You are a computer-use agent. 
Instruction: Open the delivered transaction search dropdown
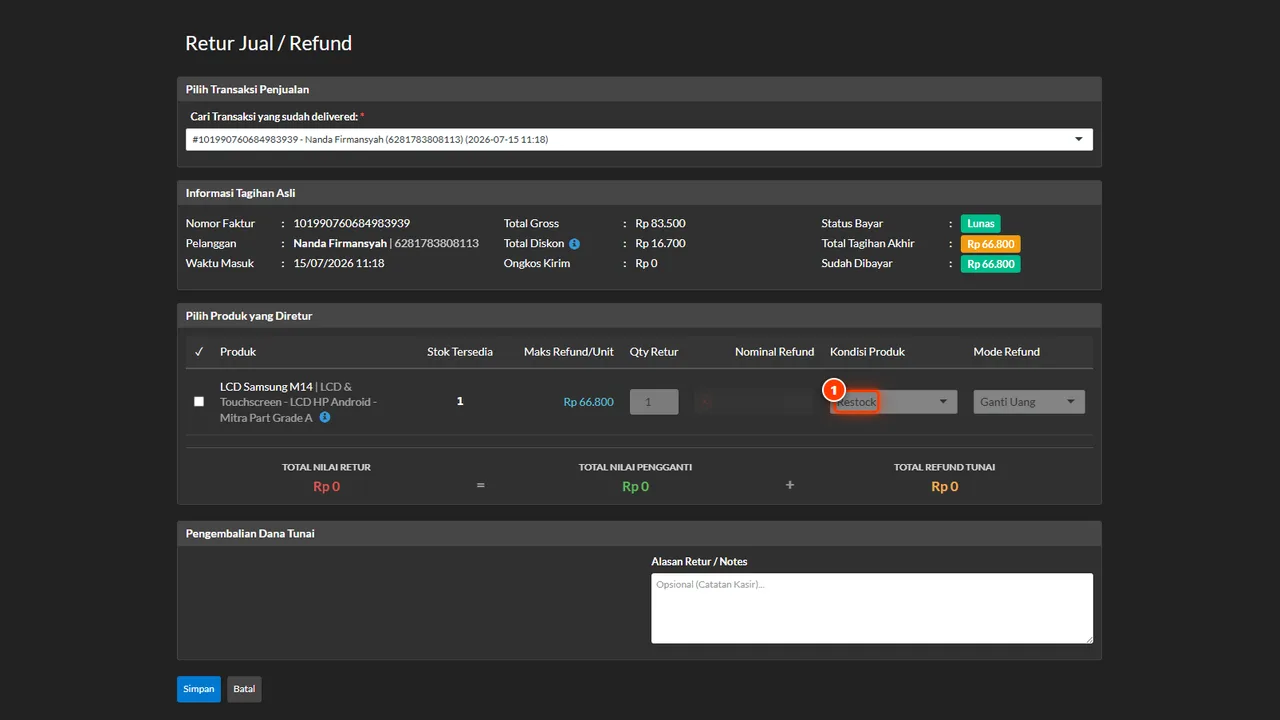click(x=639, y=139)
